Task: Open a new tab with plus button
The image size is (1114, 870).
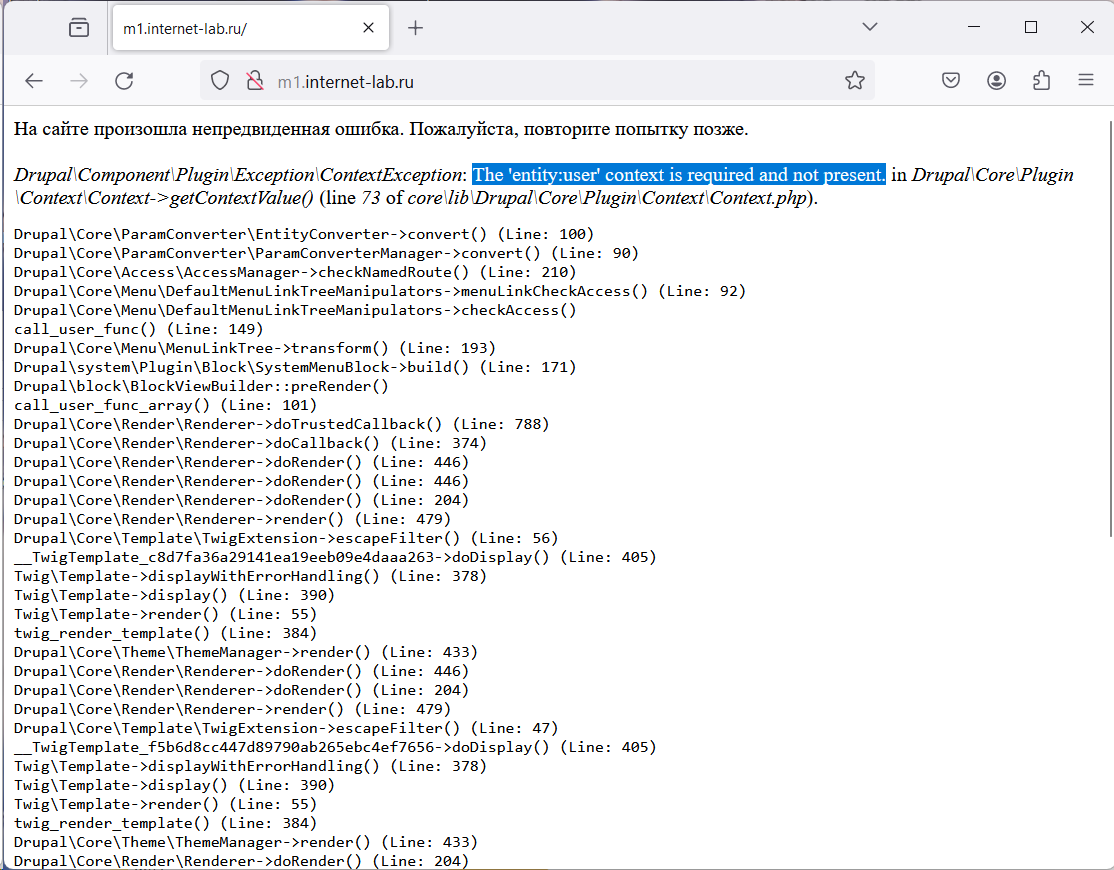Action: (416, 28)
